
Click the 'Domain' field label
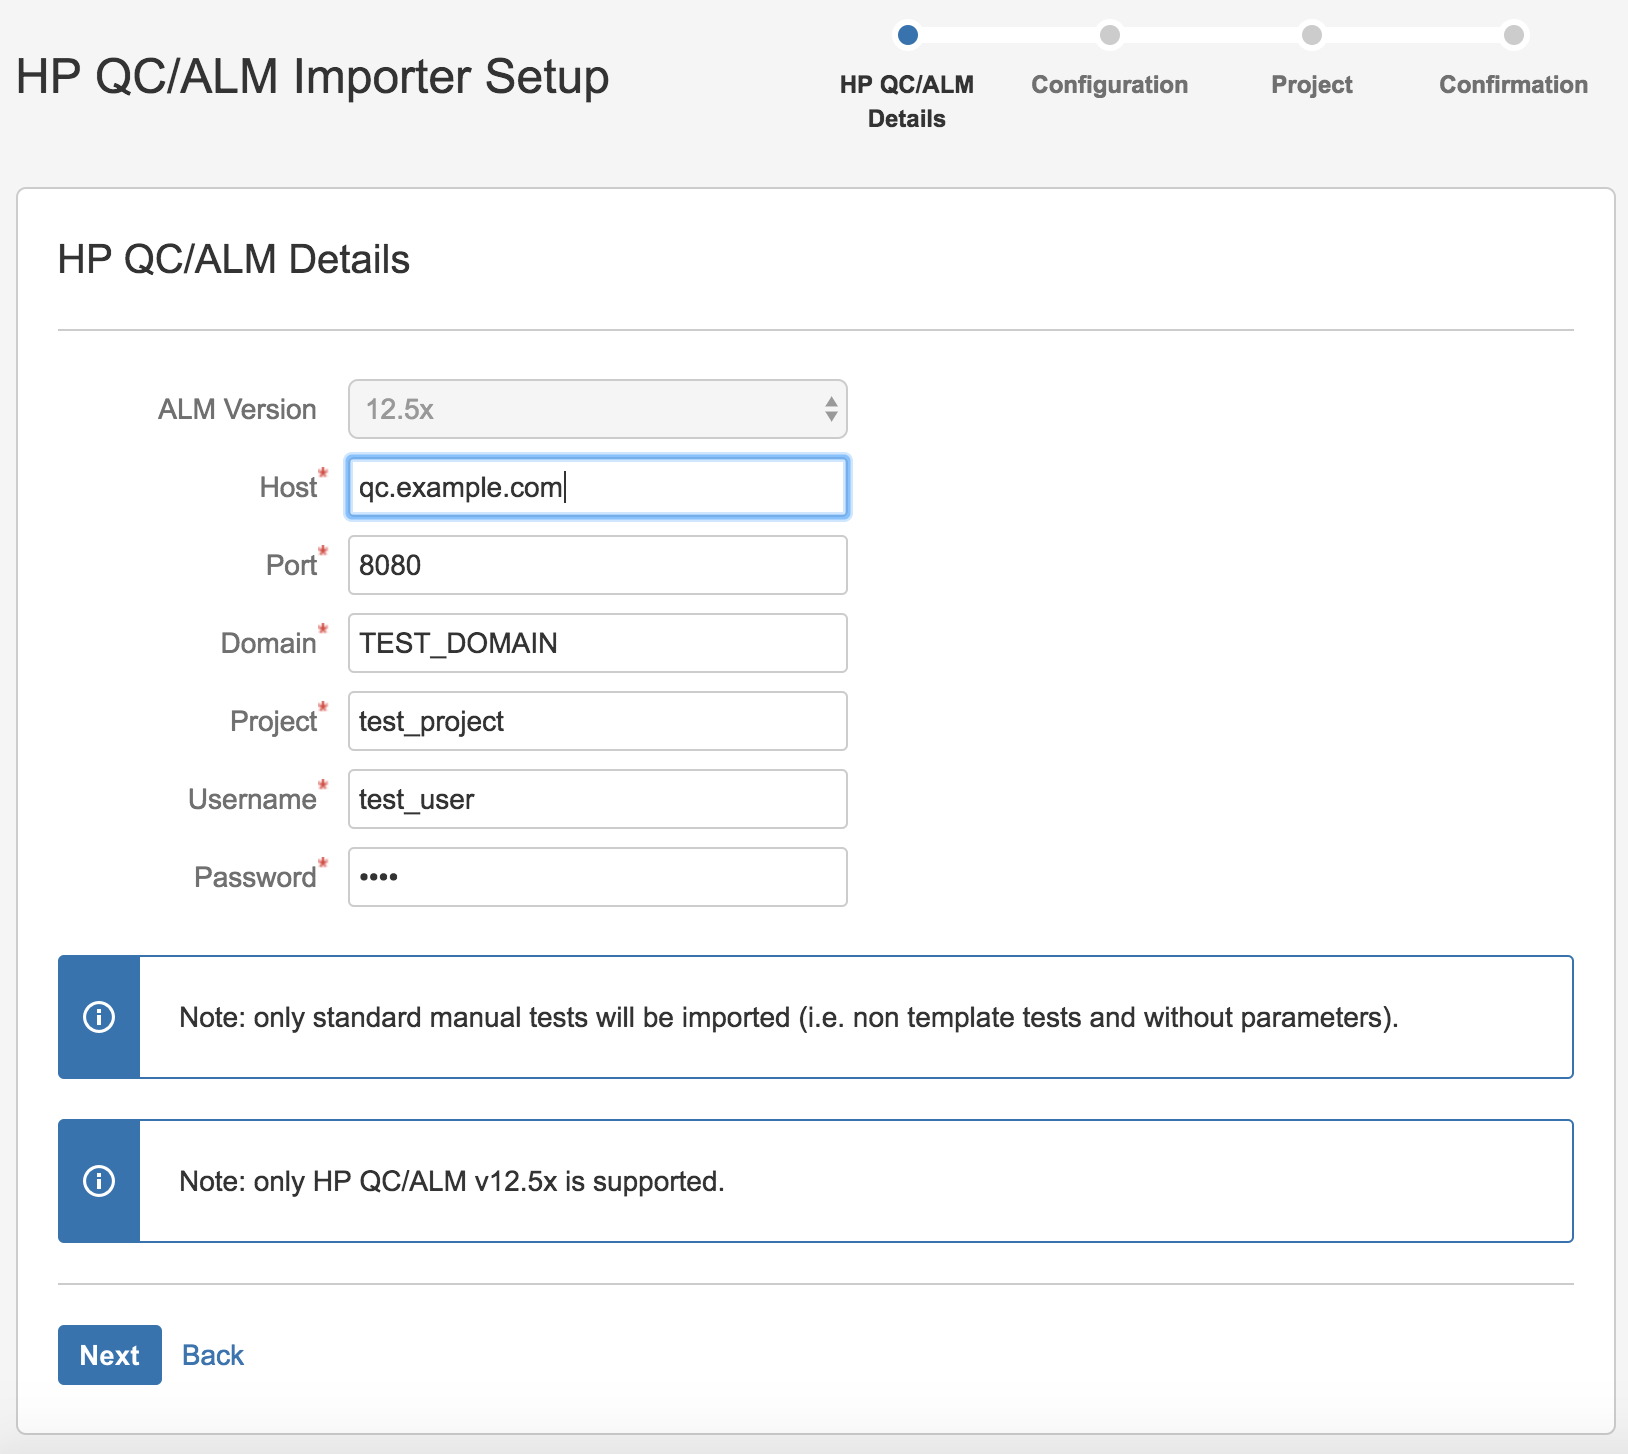[x=268, y=643]
